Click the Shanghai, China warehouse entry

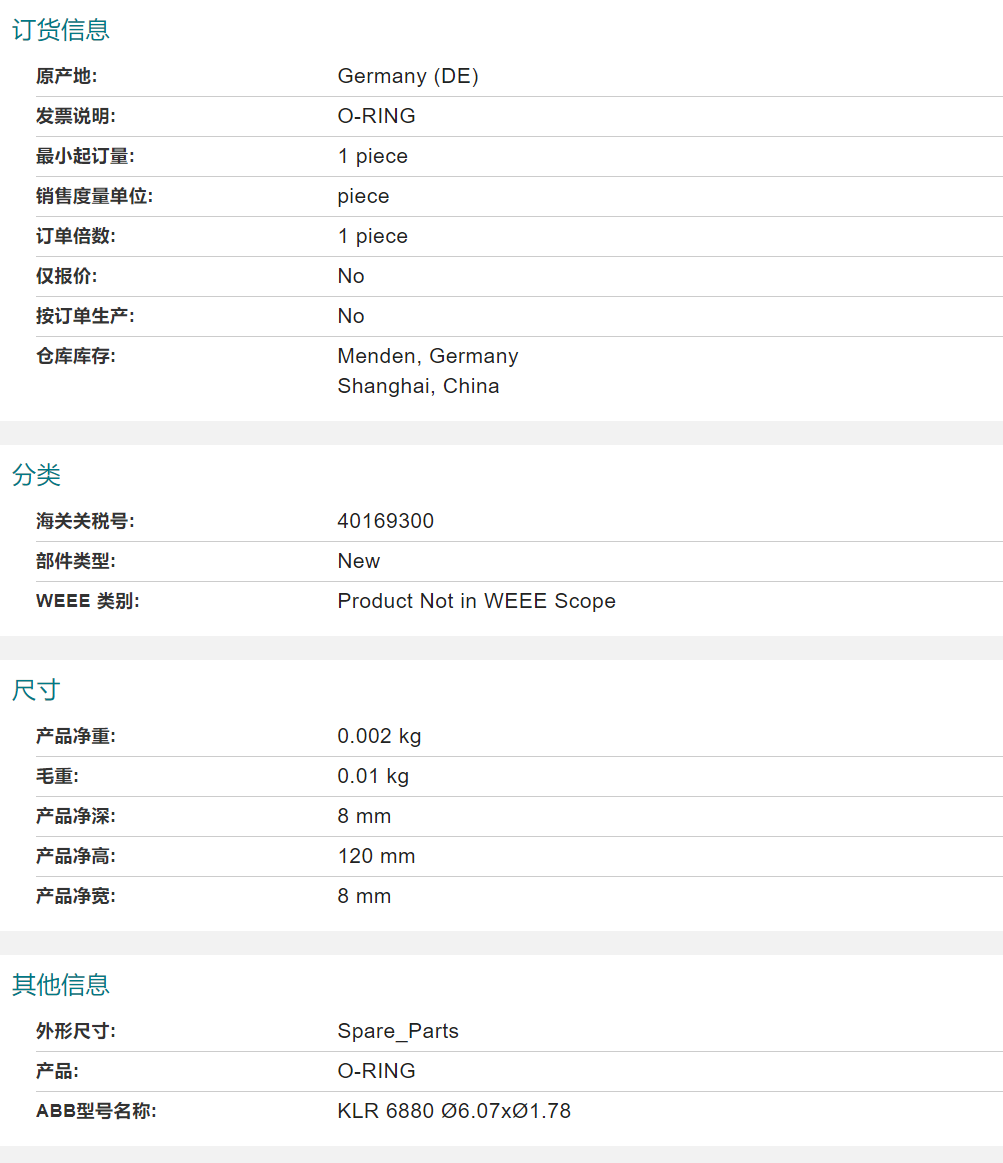tap(418, 386)
